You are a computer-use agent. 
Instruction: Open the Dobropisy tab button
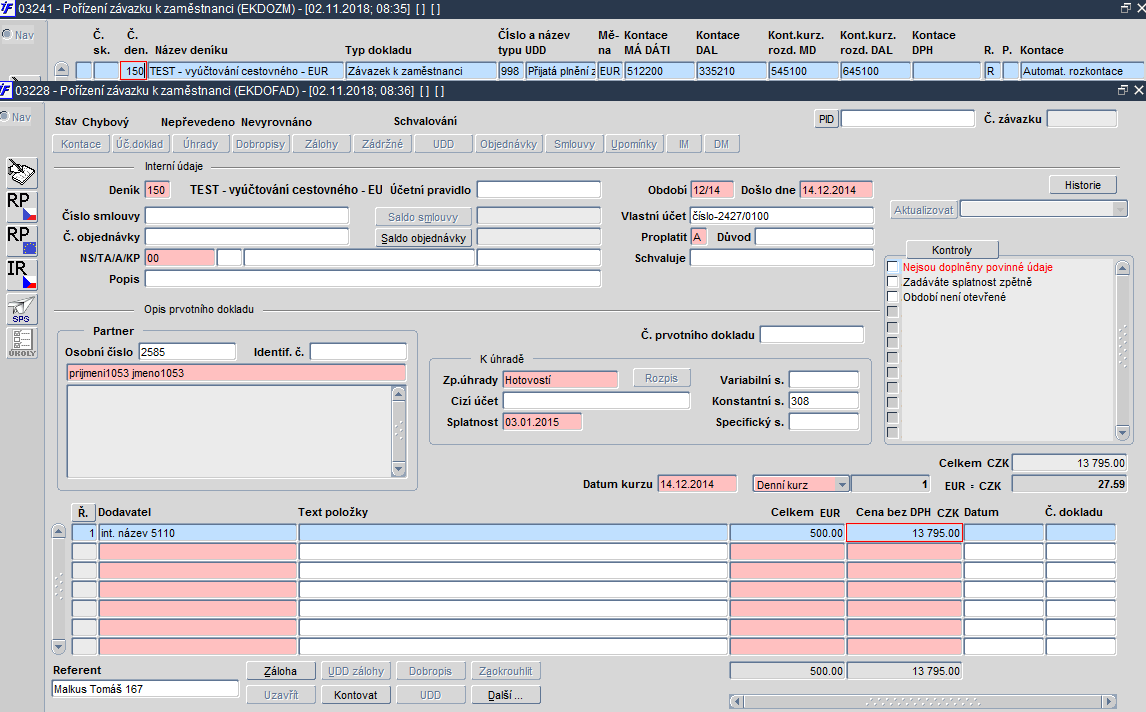(260, 144)
